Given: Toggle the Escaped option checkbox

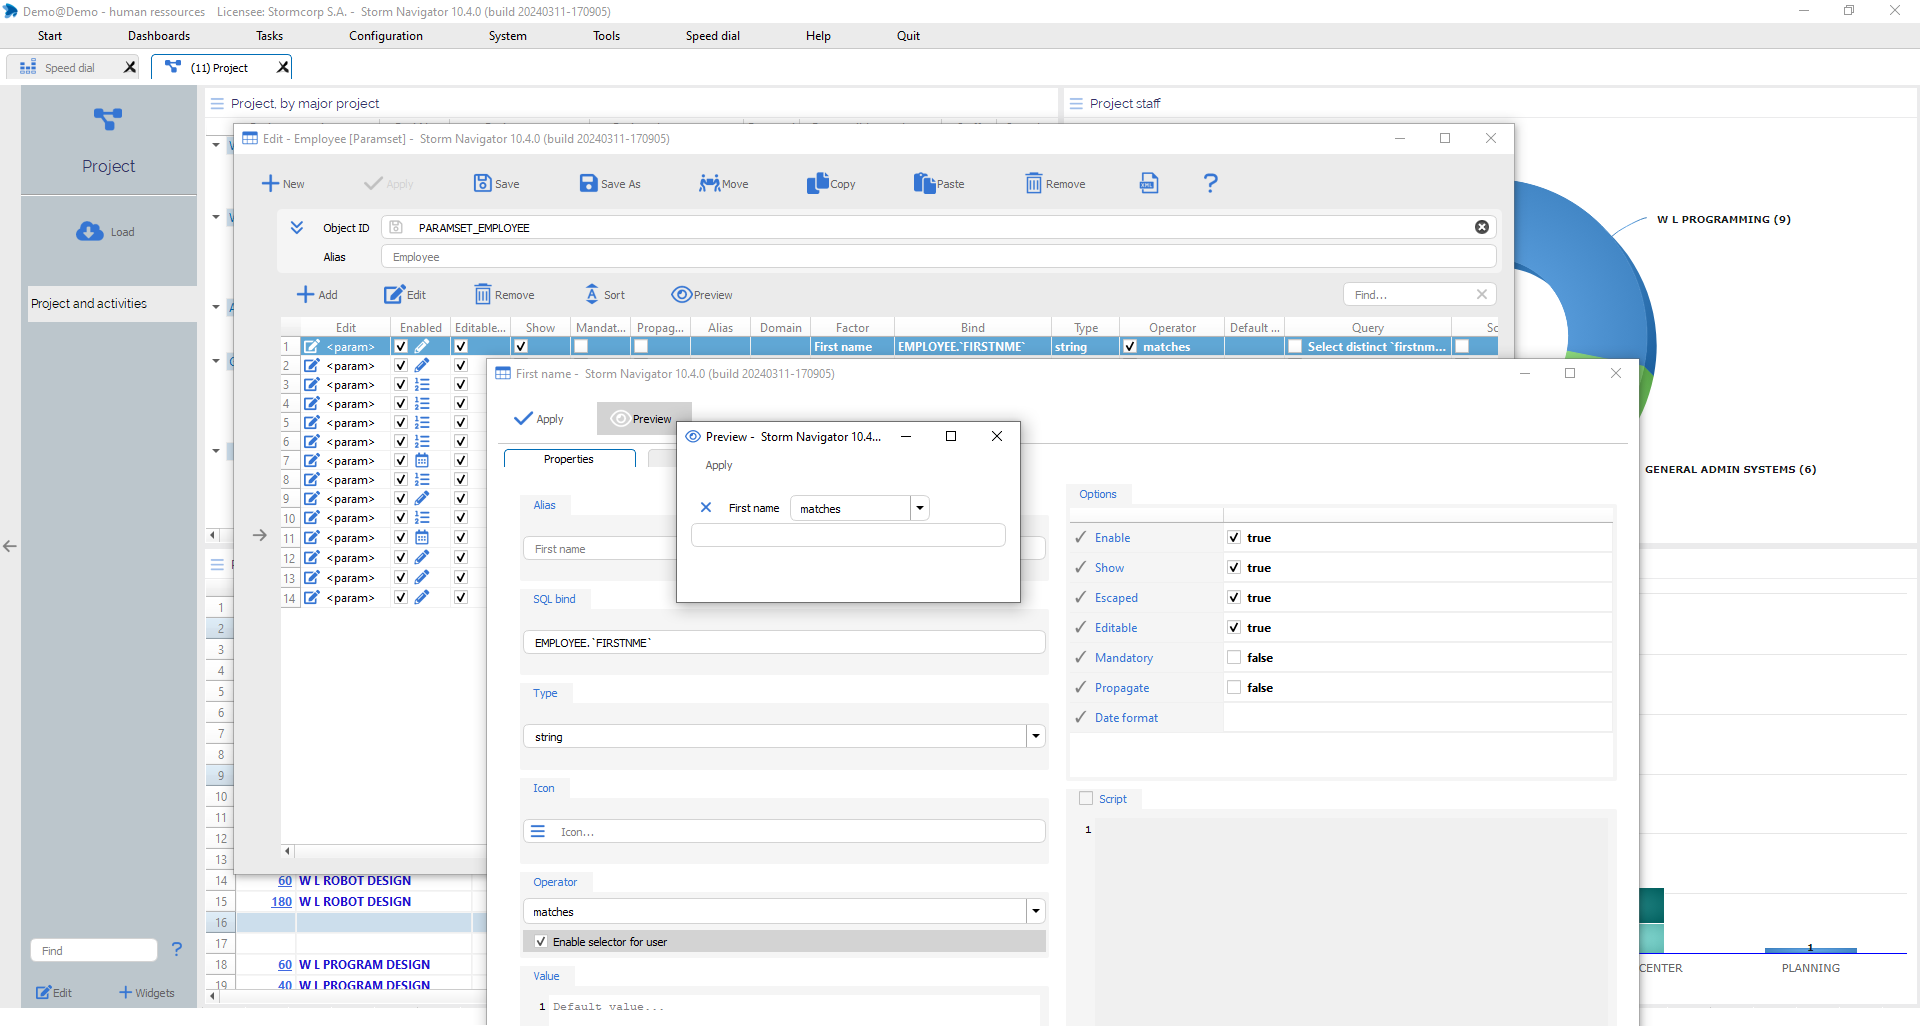Looking at the screenshot, I should tap(1234, 597).
